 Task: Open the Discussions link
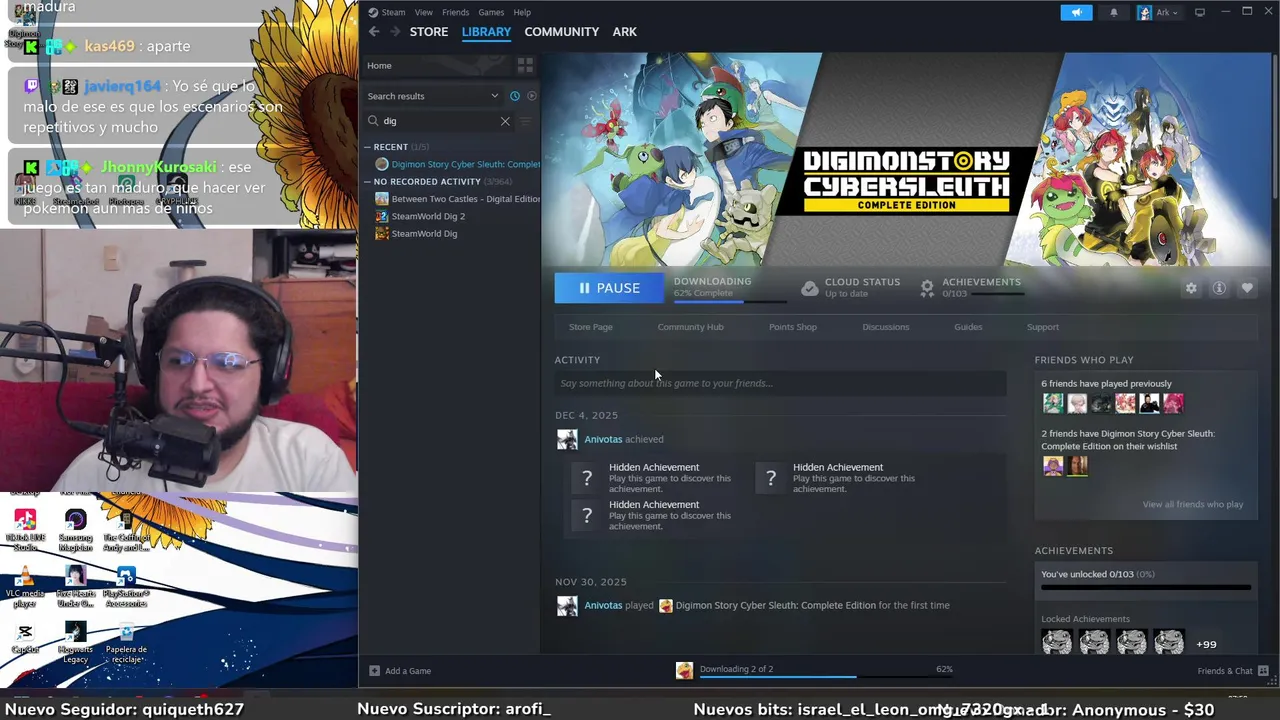point(886,327)
